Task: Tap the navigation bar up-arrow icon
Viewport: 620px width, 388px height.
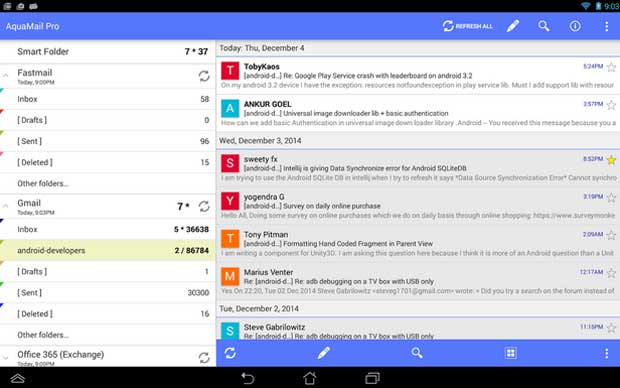Action: [x=17, y=379]
